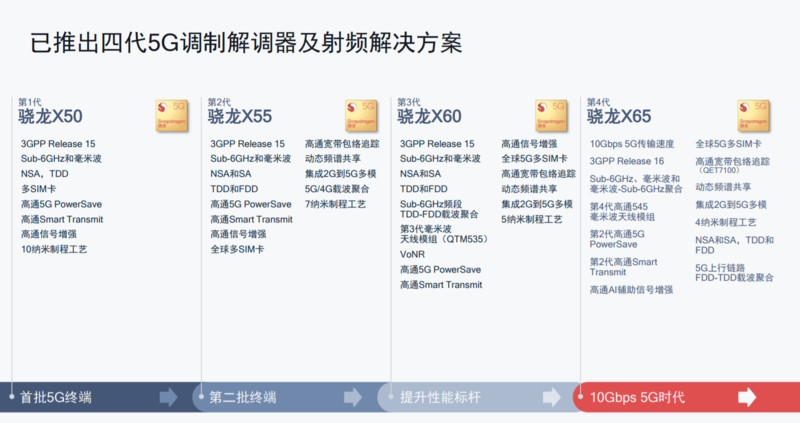Click the 7纳米制程工艺 line

(335, 204)
